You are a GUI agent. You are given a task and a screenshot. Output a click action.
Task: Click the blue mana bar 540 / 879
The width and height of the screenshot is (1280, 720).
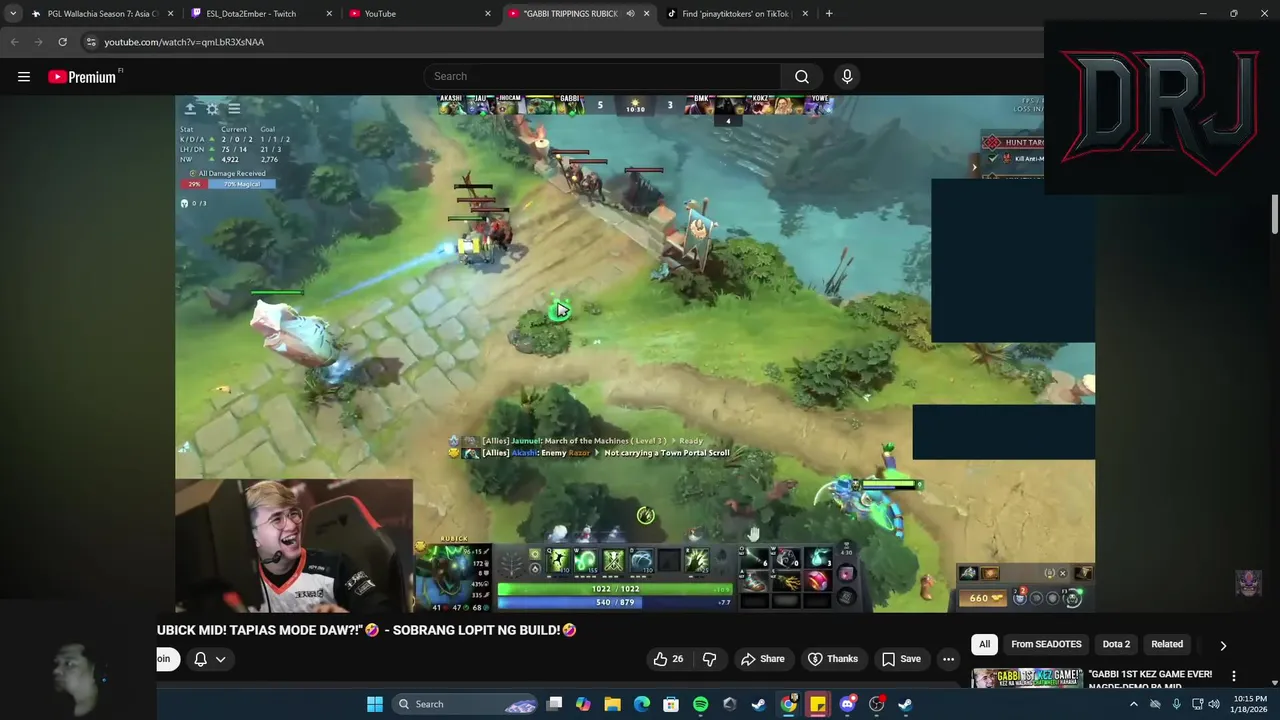click(x=616, y=602)
